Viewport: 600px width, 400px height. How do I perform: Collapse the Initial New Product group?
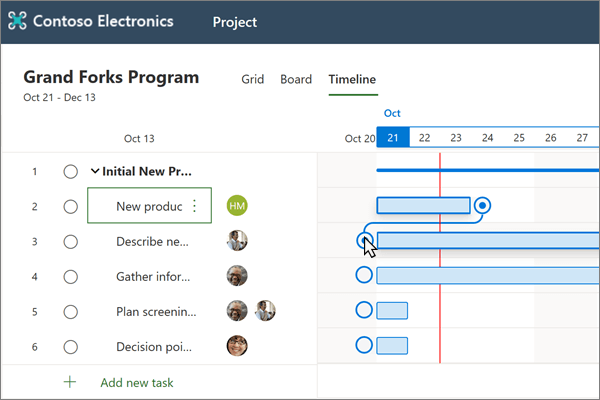[x=95, y=171]
